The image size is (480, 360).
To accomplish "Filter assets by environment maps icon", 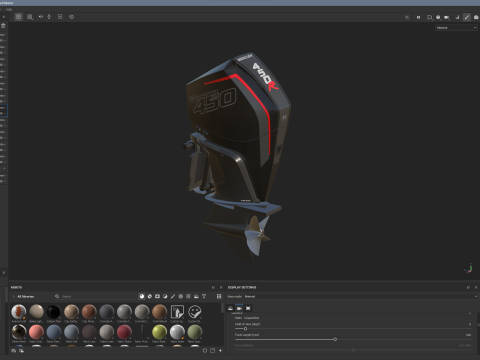I will coord(196,296).
